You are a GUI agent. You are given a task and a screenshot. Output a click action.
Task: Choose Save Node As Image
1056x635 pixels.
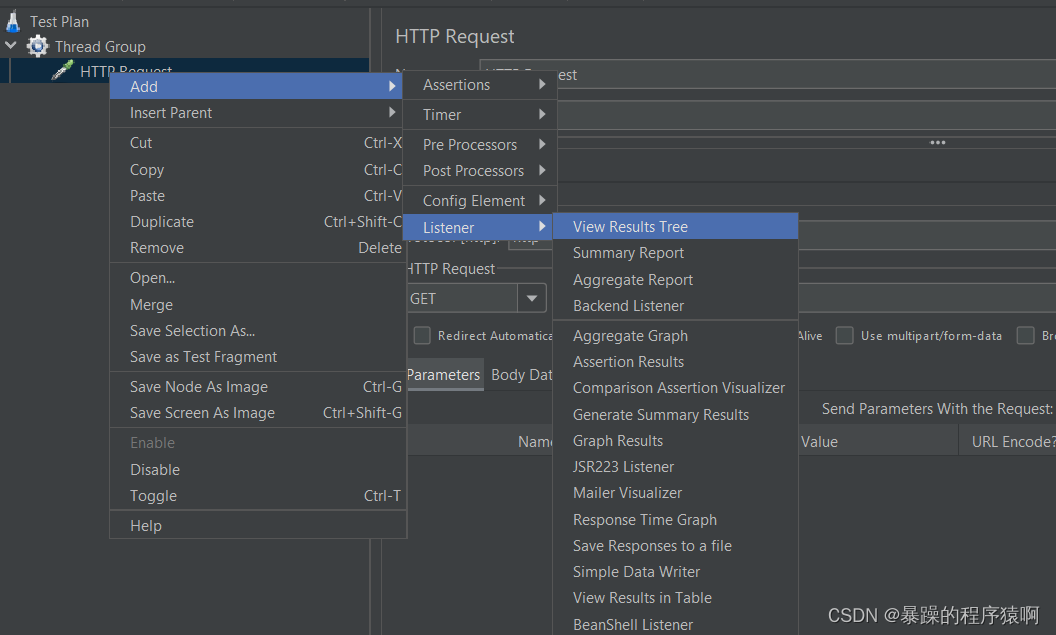(x=256, y=387)
